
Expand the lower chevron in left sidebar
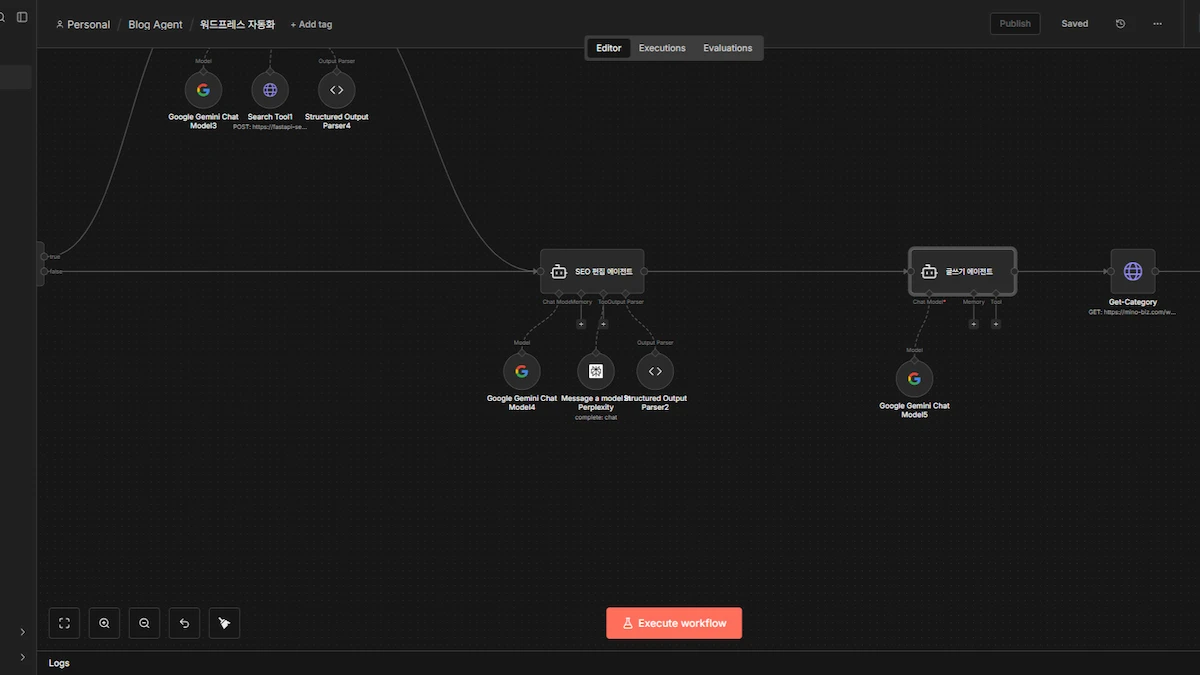pyautogui.click(x=22, y=657)
